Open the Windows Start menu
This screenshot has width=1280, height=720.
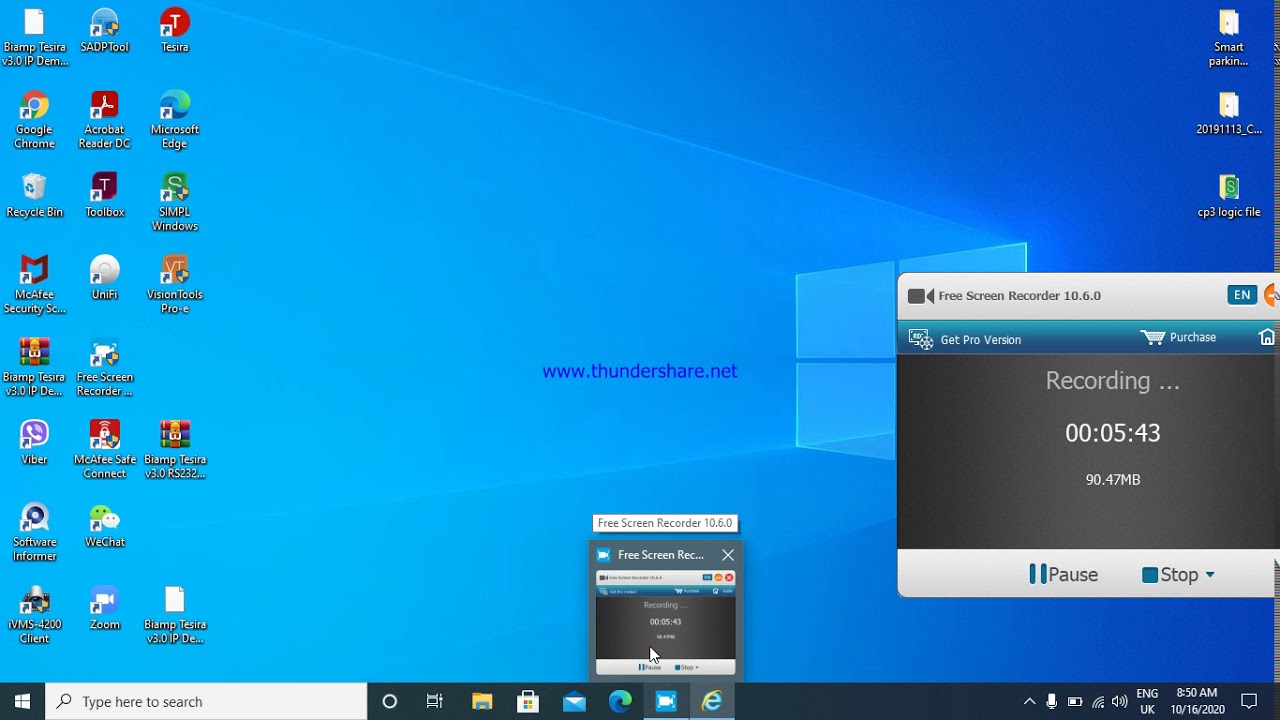(23, 701)
